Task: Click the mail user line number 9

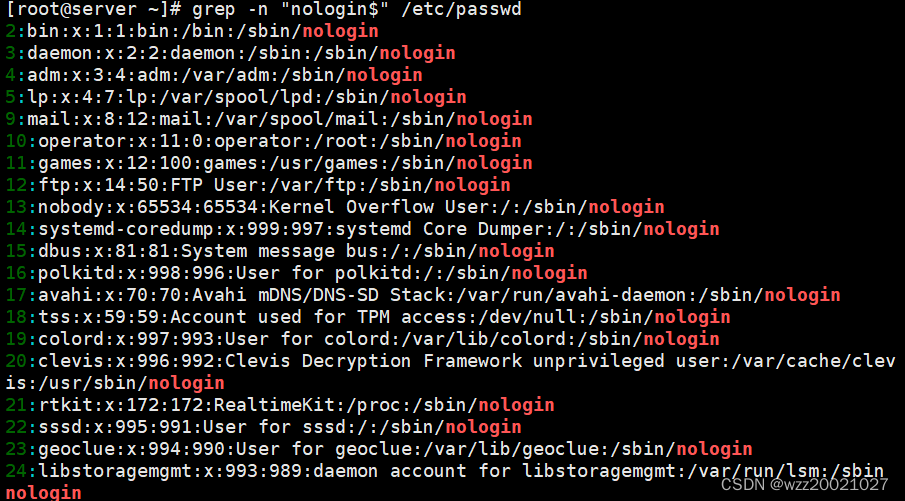Action: (x=11, y=119)
